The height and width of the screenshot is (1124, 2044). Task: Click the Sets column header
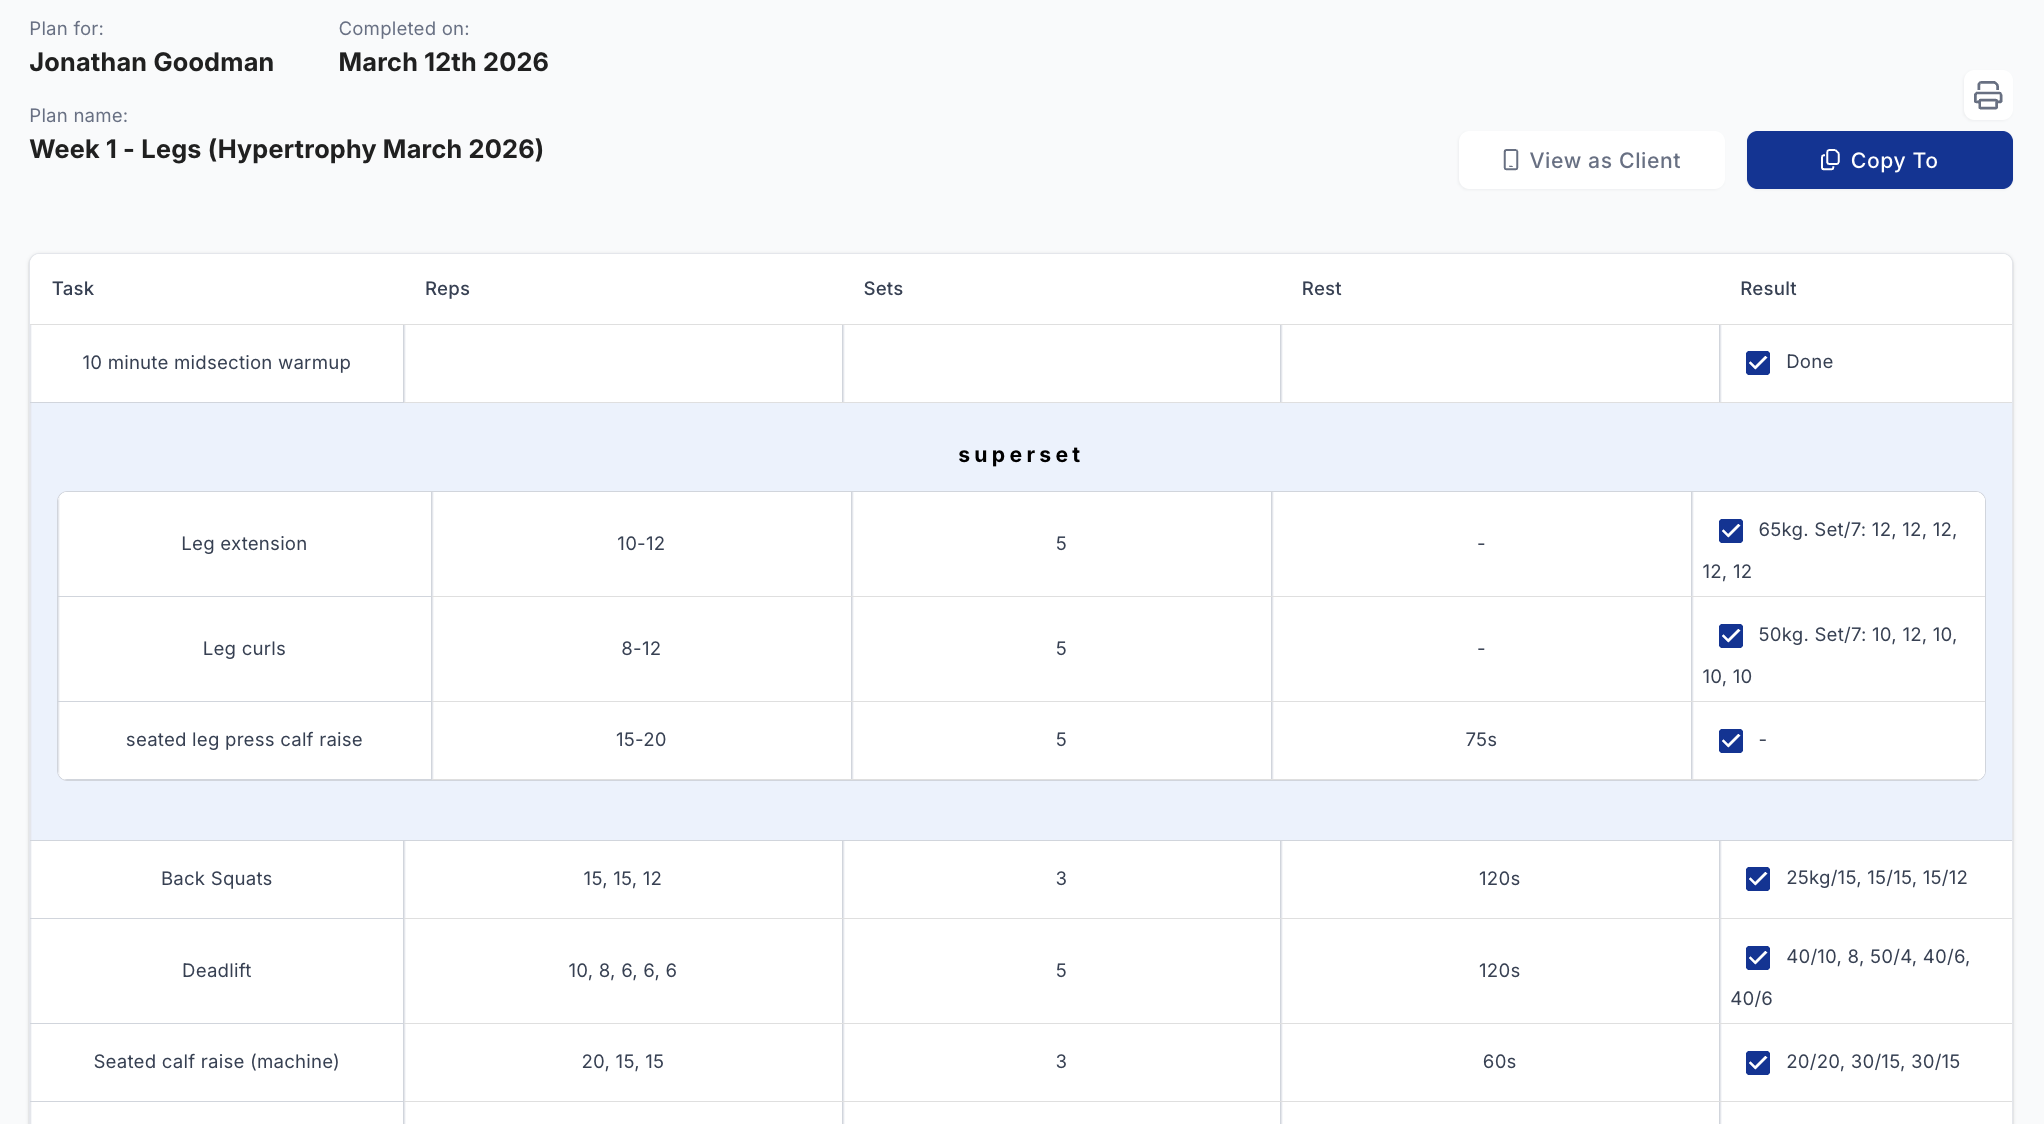tap(883, 289)
